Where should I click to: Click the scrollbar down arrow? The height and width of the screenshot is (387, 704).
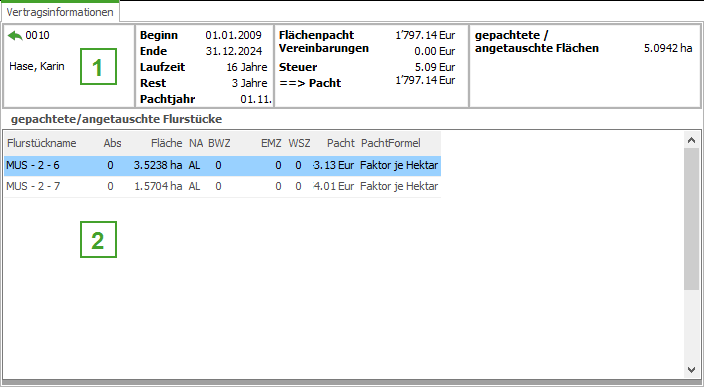pos(691,369)
